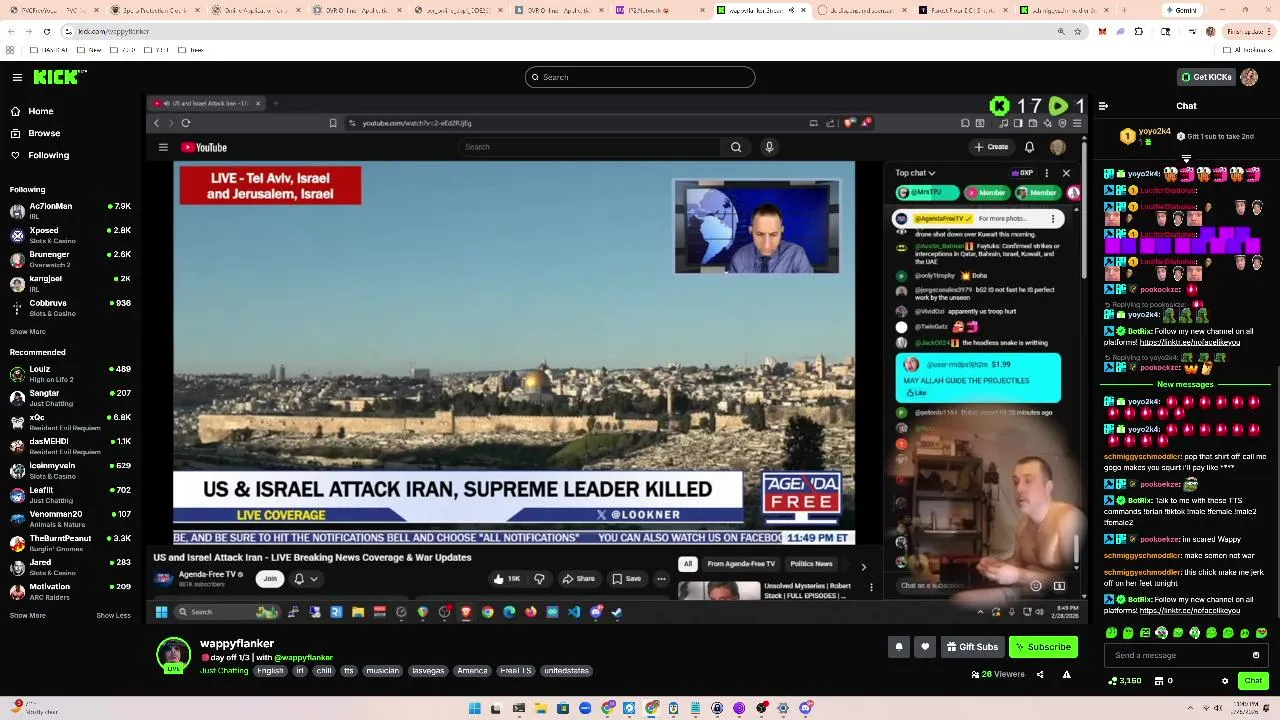The image size is (1280, 720).
Task: Send message with green Chat button
Action: [x=1253, y=681]
